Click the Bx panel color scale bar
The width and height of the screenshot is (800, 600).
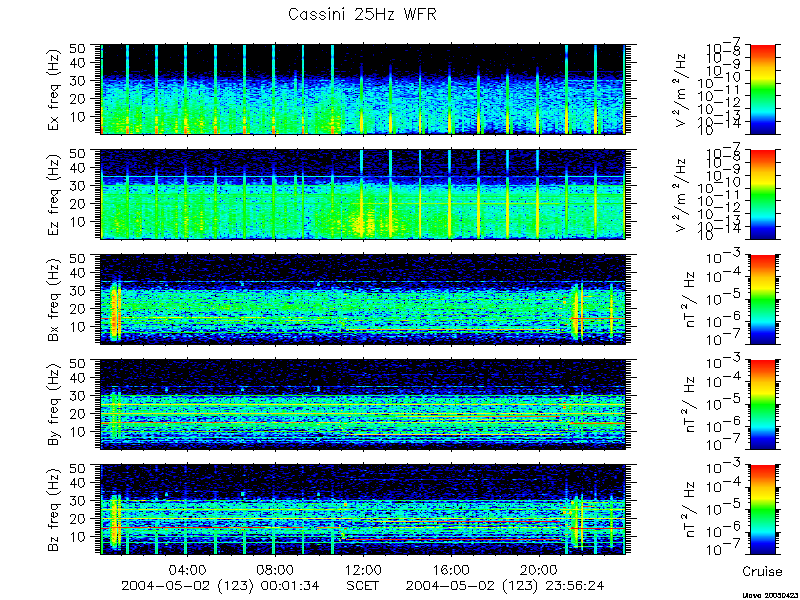[763, 299]
